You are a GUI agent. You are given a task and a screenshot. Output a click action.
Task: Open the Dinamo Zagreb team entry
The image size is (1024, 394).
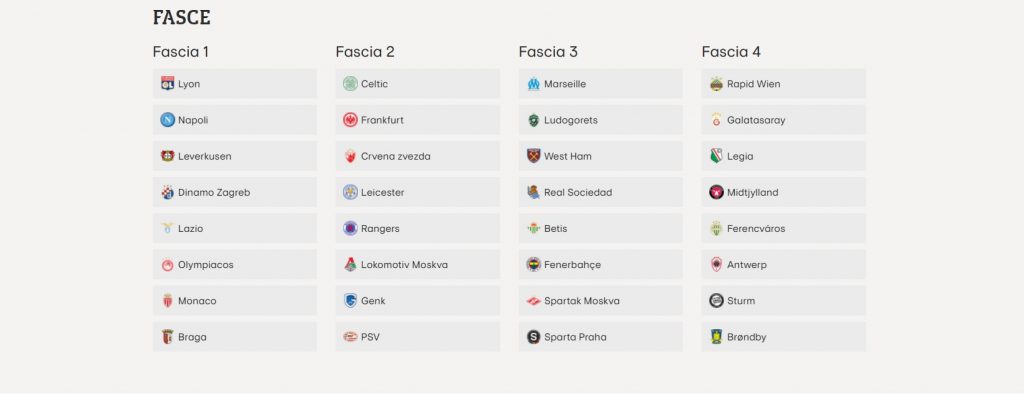coord(235,192)
